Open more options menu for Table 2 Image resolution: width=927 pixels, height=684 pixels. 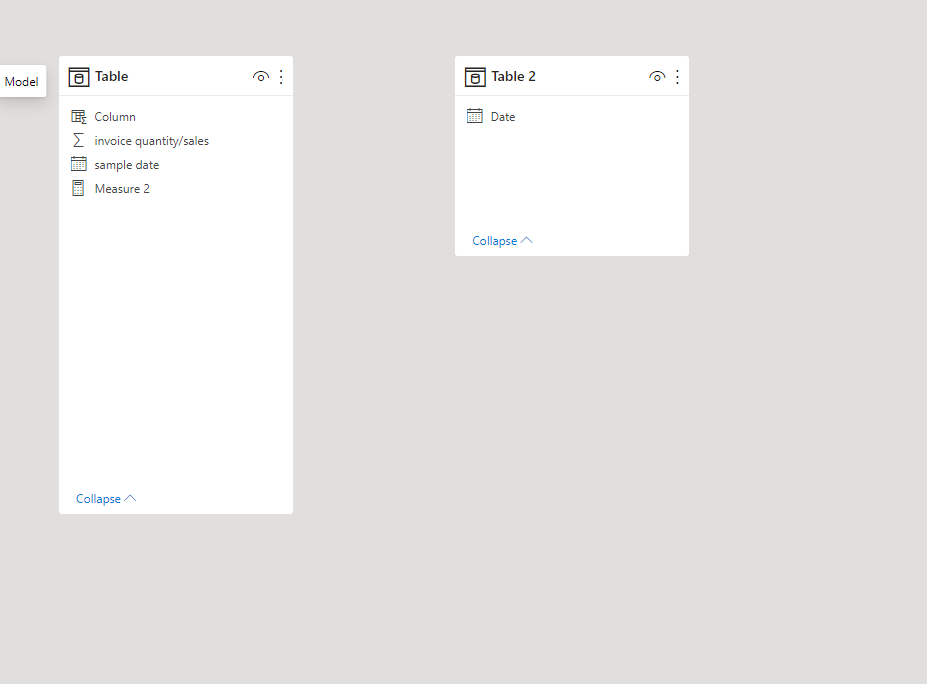tap(677, 77)
